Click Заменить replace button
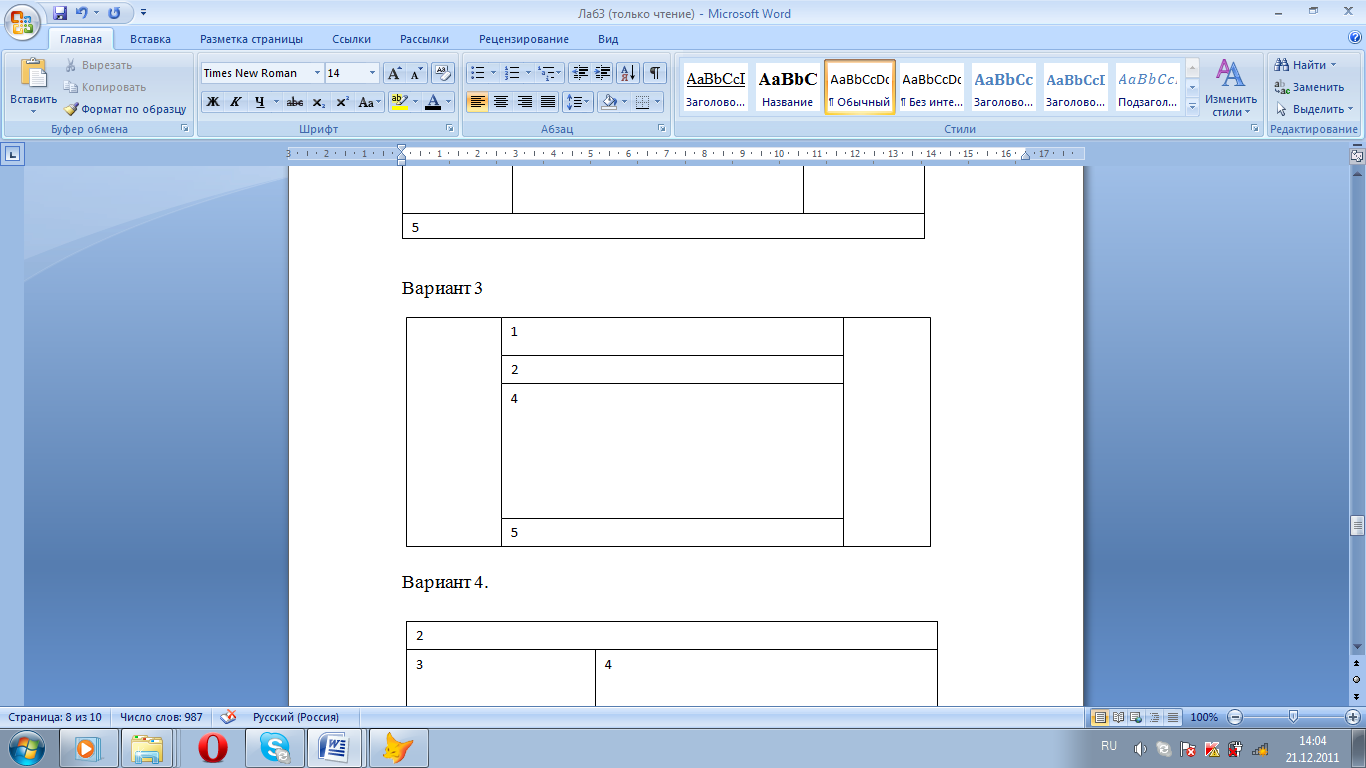The width and height of the screenshot is (1366, 768). [1309, 87]
